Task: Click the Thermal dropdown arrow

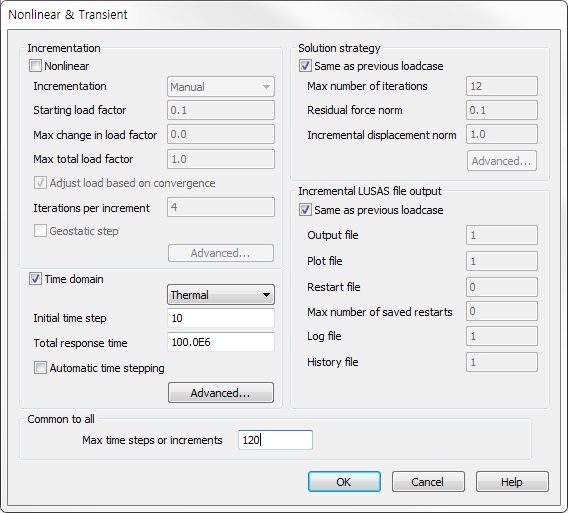Action: (x=266, y=295)
